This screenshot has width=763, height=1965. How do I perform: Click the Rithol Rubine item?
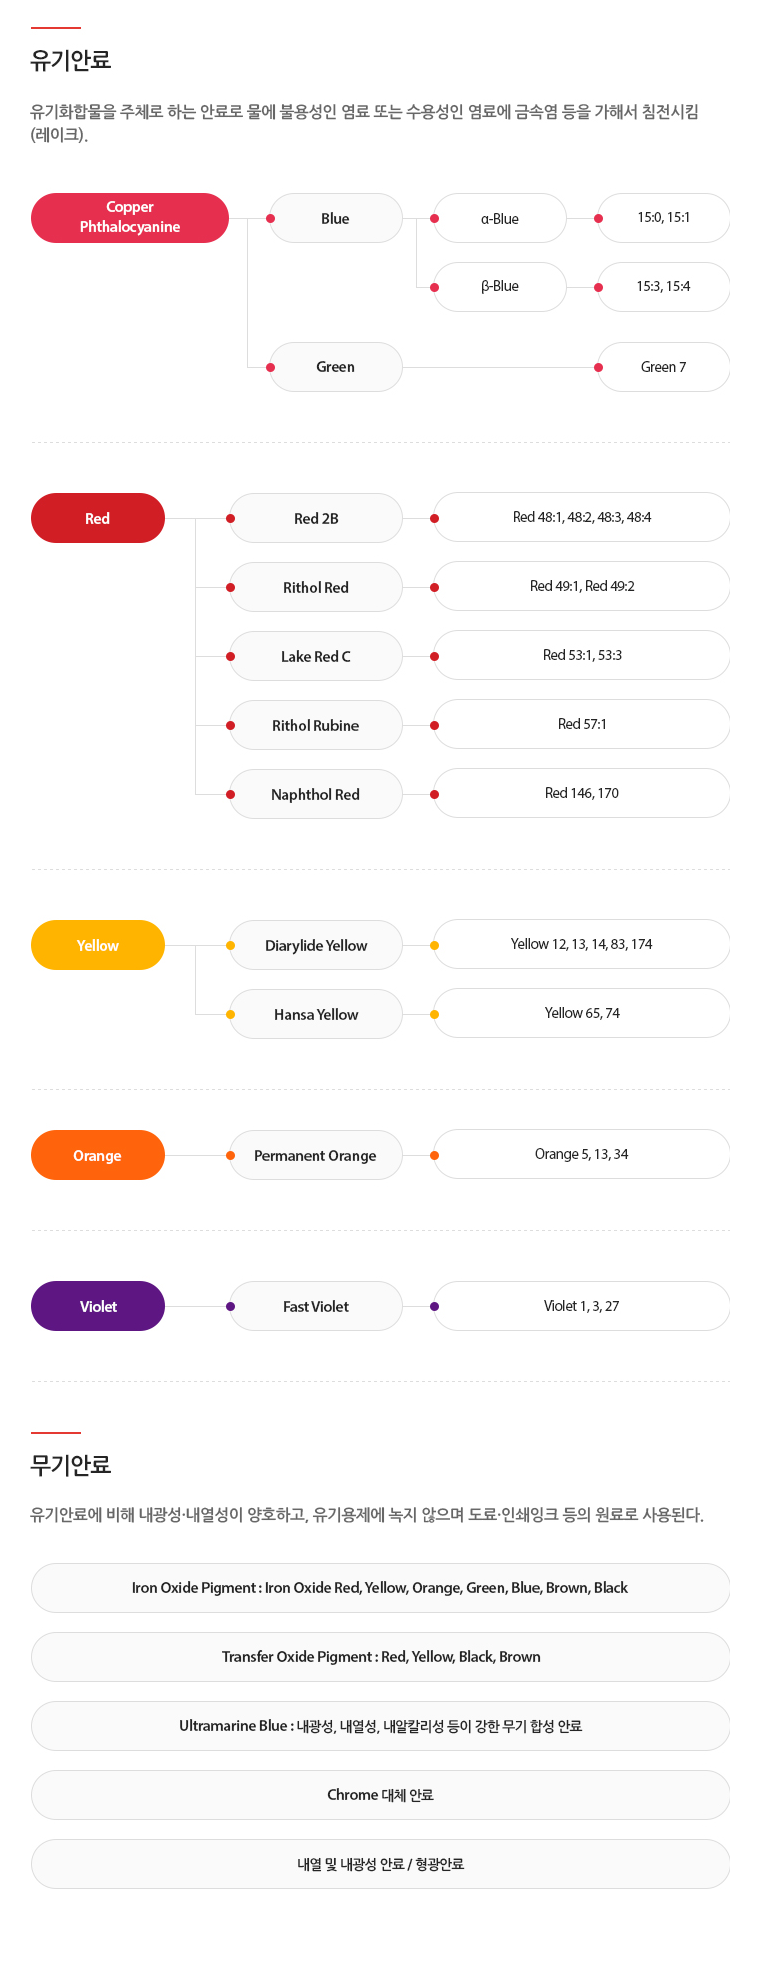tap(316, 725)
